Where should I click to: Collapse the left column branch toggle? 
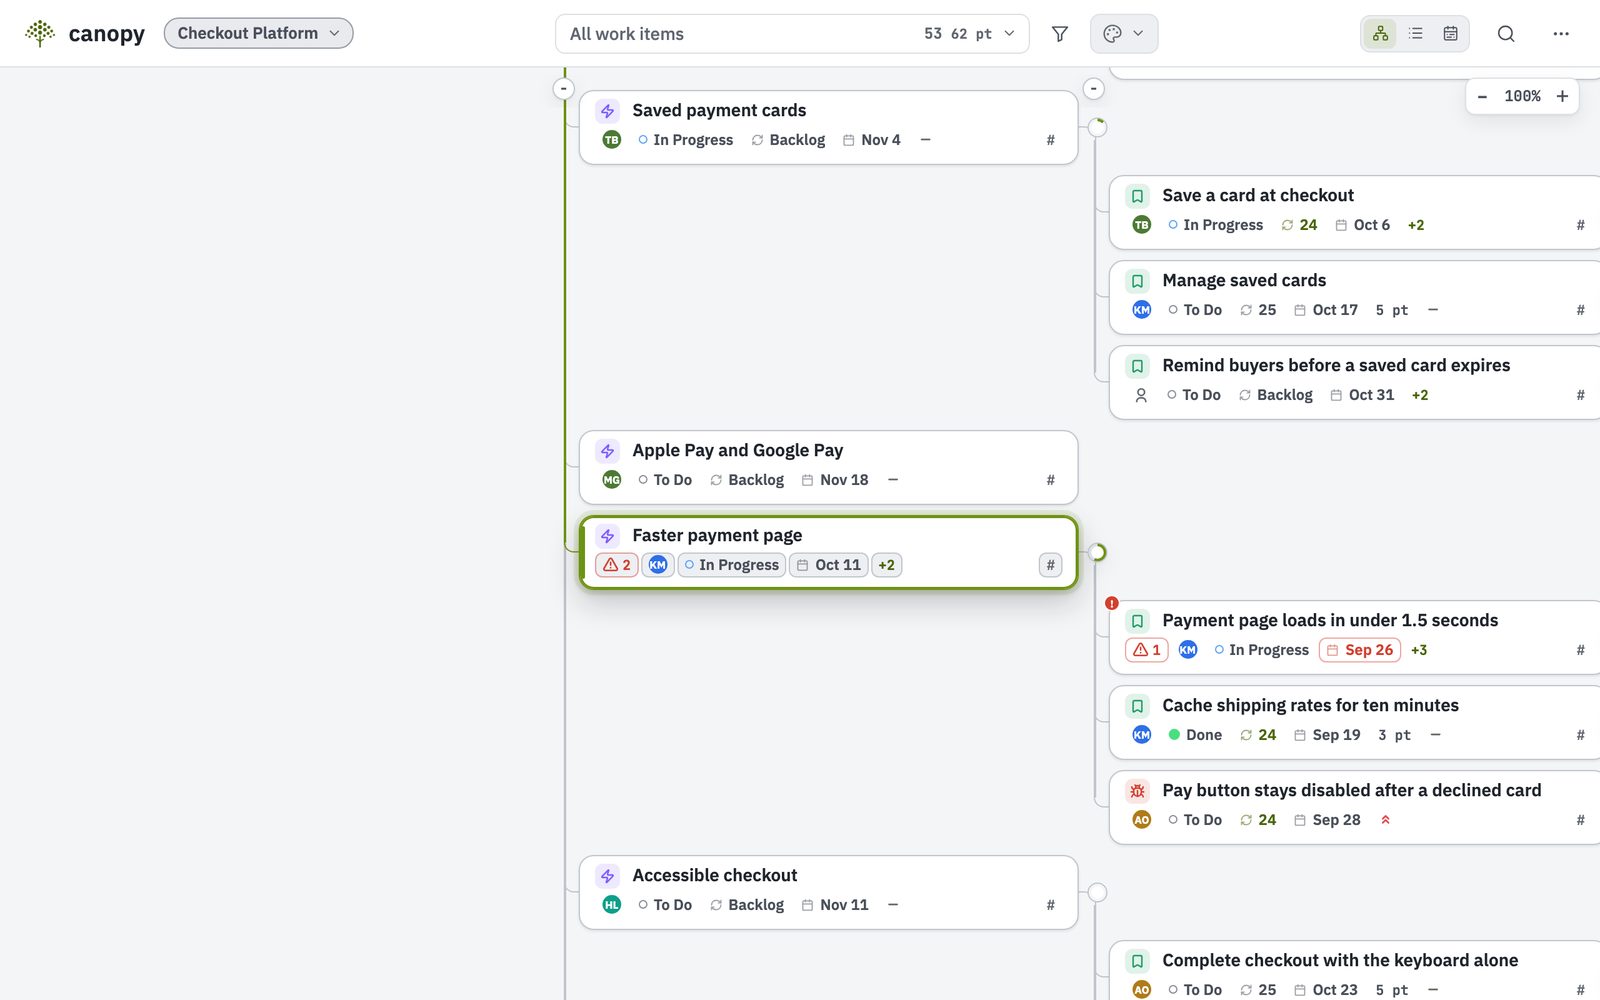[564, 89]
